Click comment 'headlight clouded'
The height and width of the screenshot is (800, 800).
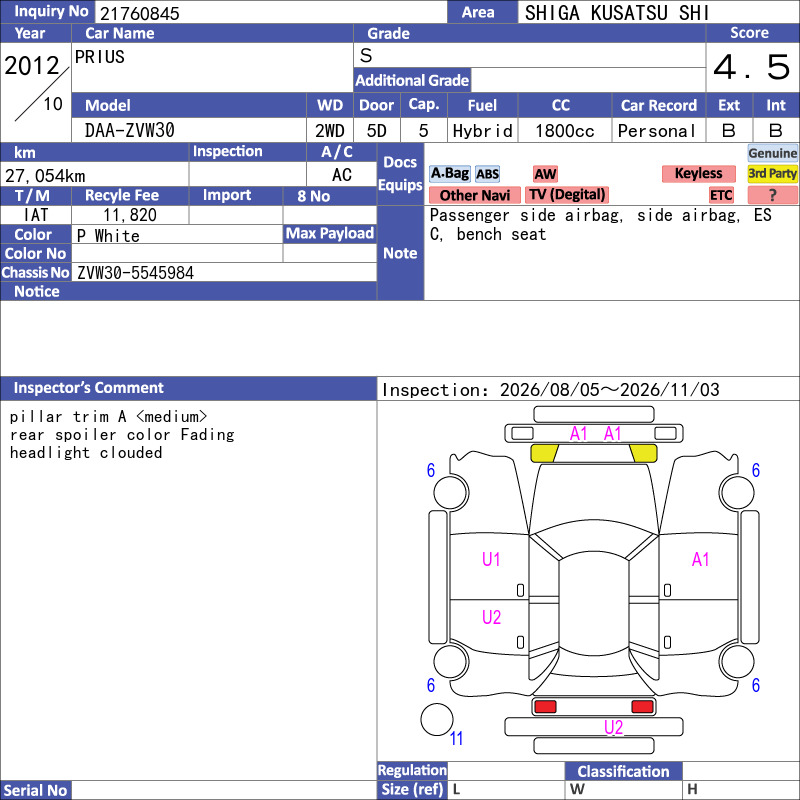pyautogui.click(x=86, y=453)
